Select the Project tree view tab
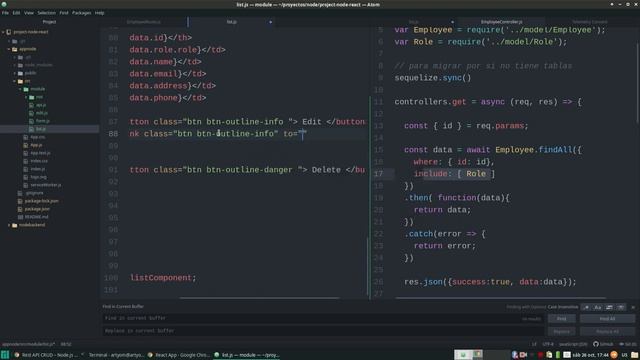Viewport: 640px width, 360px height. (x=49, y=22)
